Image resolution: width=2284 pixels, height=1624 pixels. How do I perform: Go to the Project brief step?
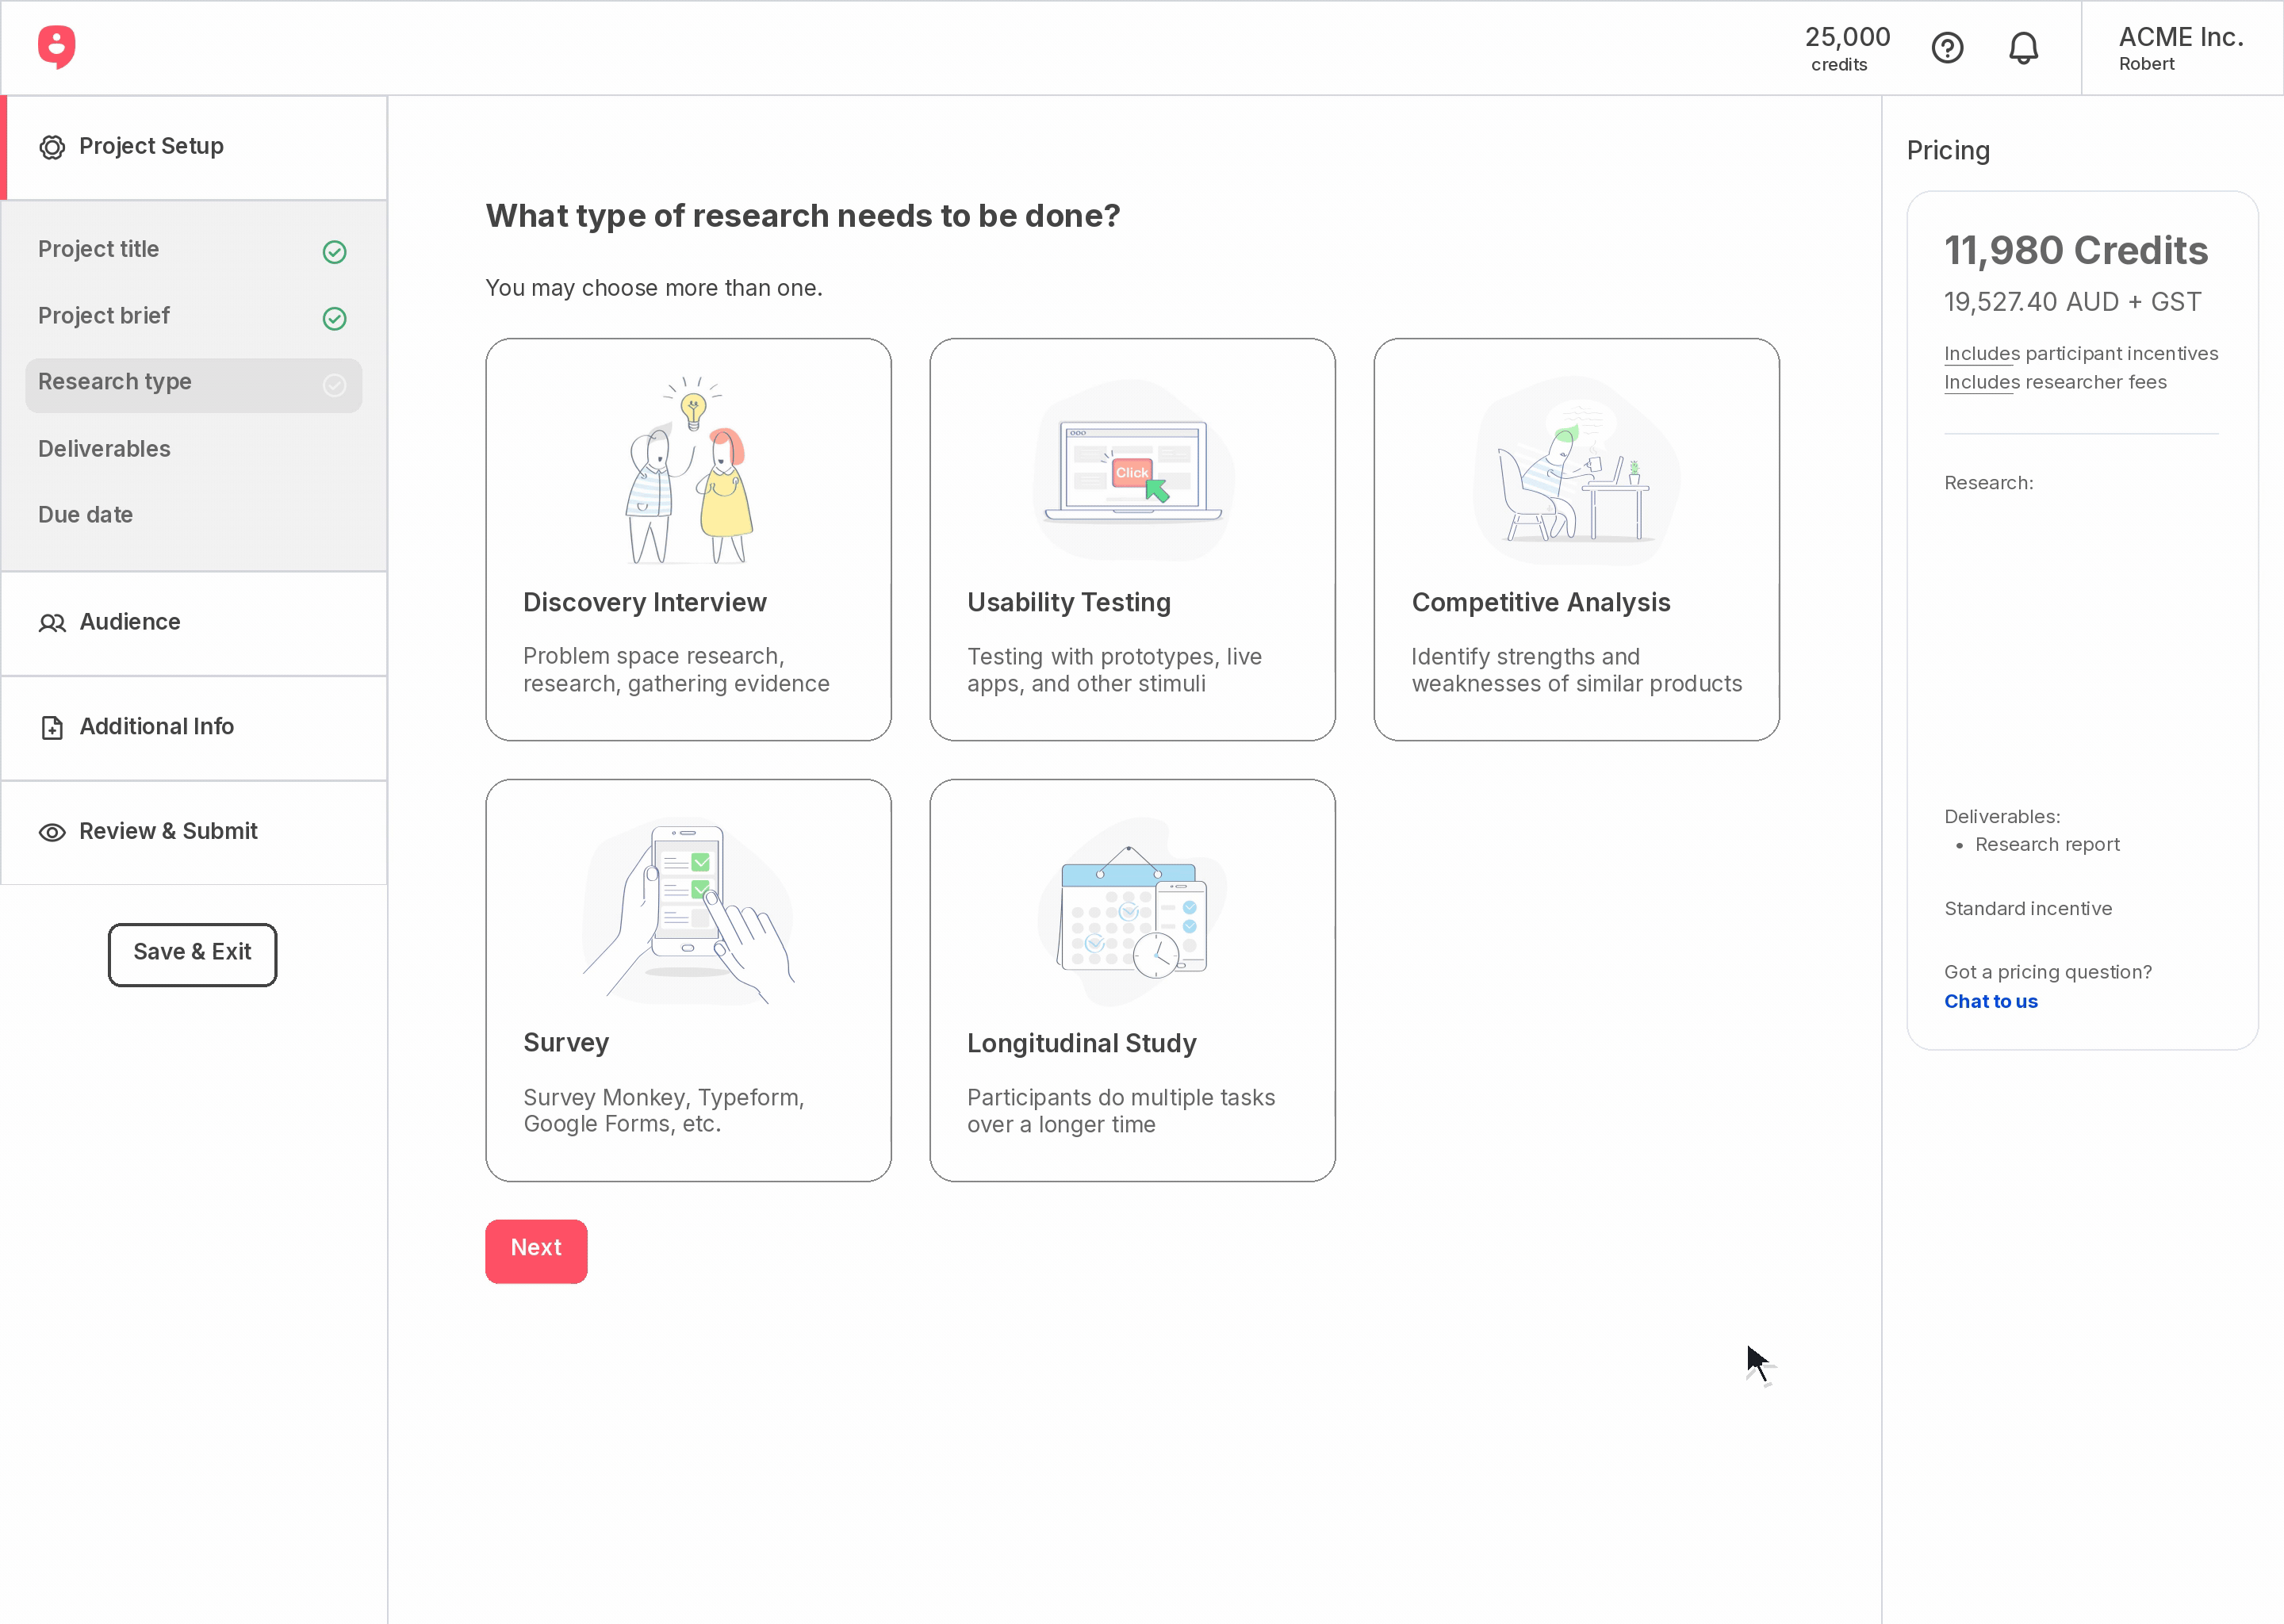tap(194, 316)
